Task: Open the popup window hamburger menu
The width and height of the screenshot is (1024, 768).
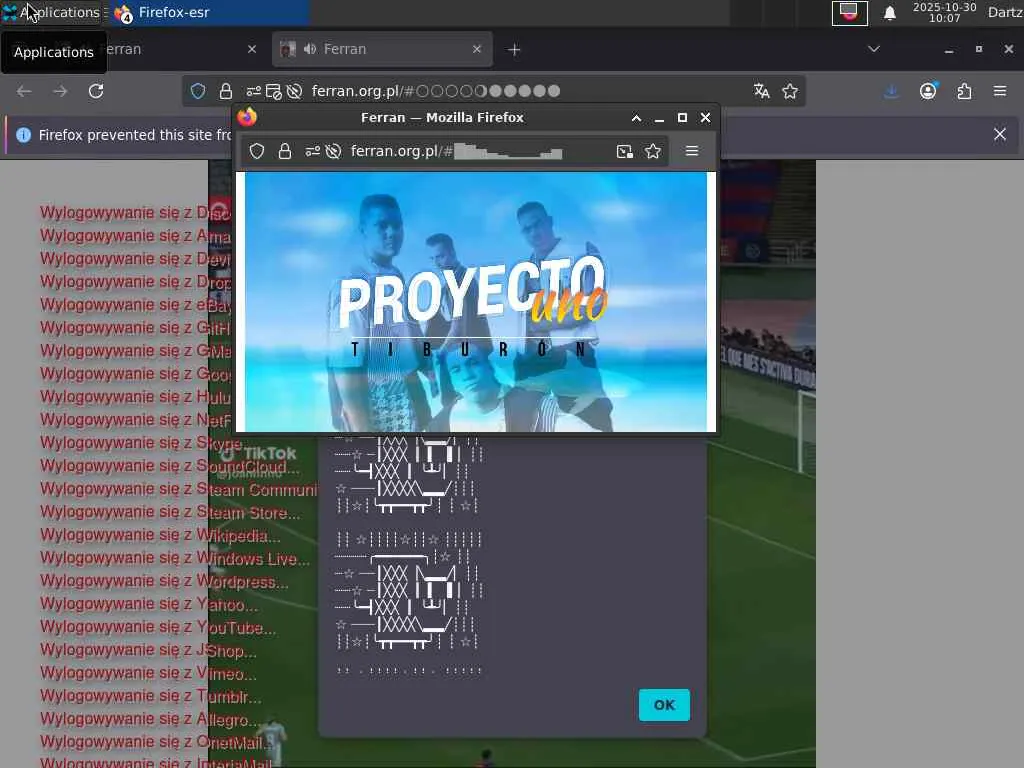Action: point(692,152)
